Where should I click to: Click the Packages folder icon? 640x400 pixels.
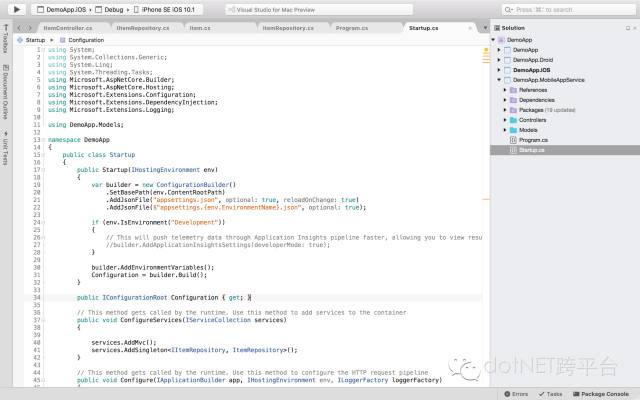513,110
